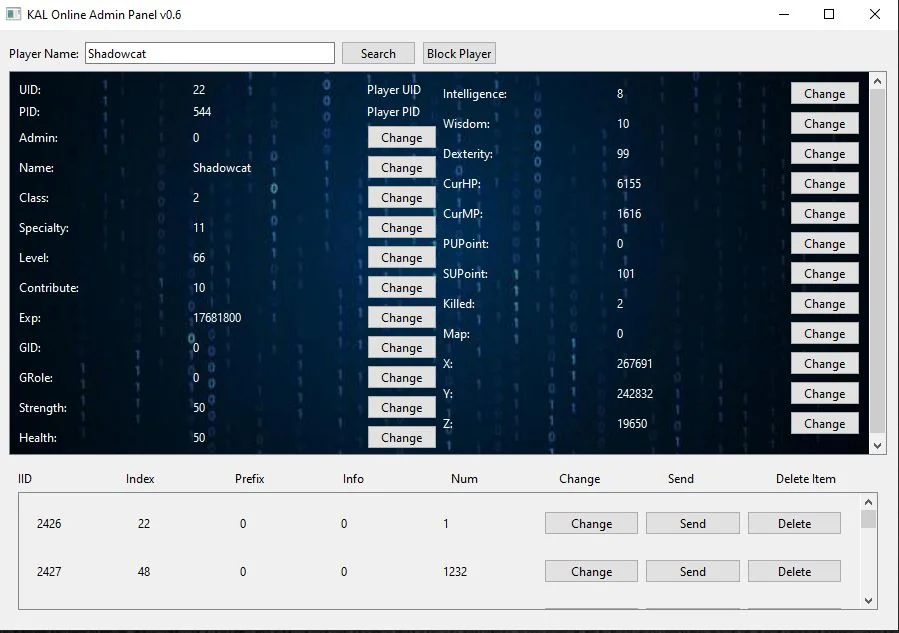Change item with IID 2427
The height and width of the screenshot is (633, 899).
click(x=591, y=572)
